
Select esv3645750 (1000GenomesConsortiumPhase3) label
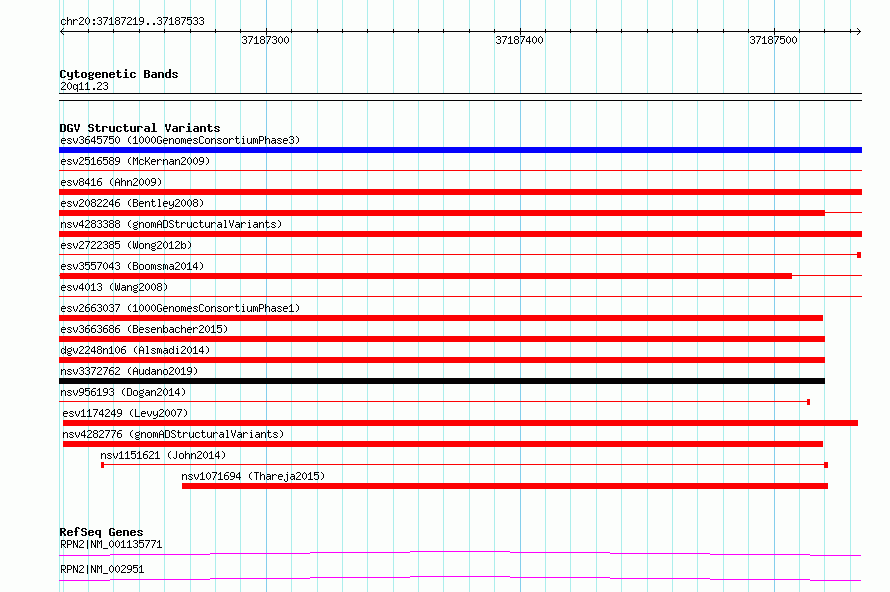(x=180, y=140)
